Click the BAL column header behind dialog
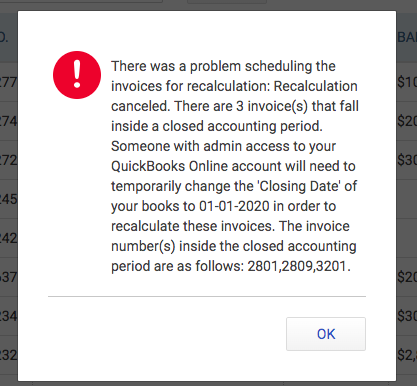 (x=407, y=37)
